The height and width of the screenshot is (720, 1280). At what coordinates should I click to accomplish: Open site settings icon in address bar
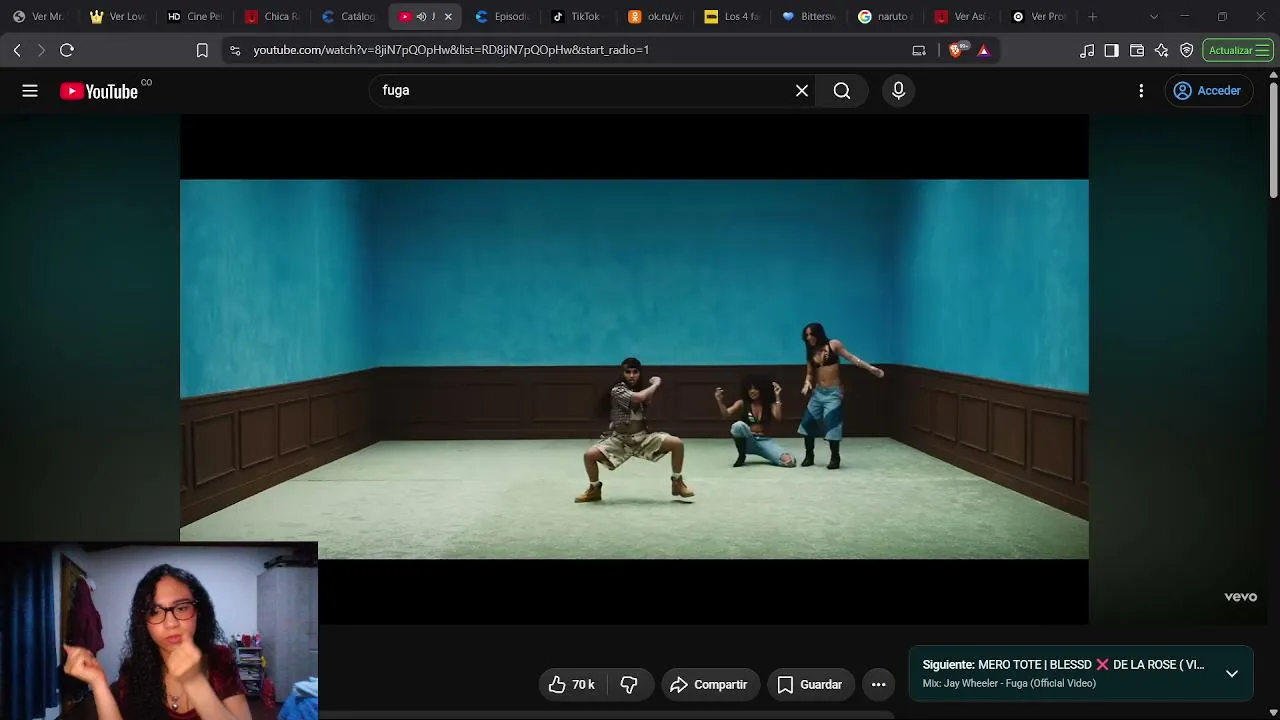pyautogui.click(x=234, y=50)
